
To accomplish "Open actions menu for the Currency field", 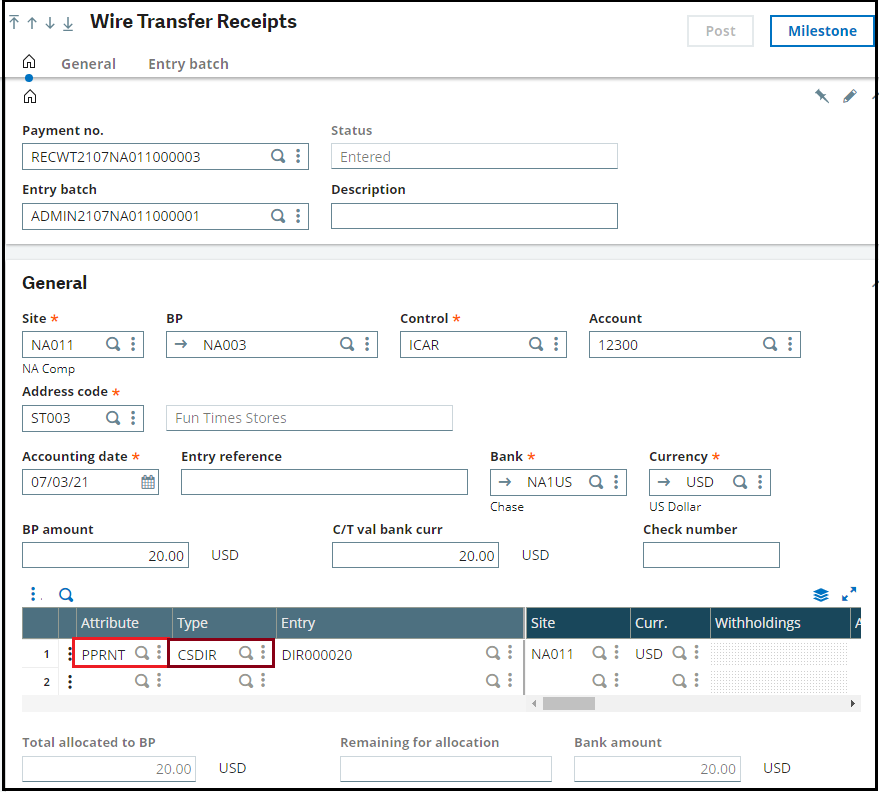I will pyautogui.click(x=760, y=482).
